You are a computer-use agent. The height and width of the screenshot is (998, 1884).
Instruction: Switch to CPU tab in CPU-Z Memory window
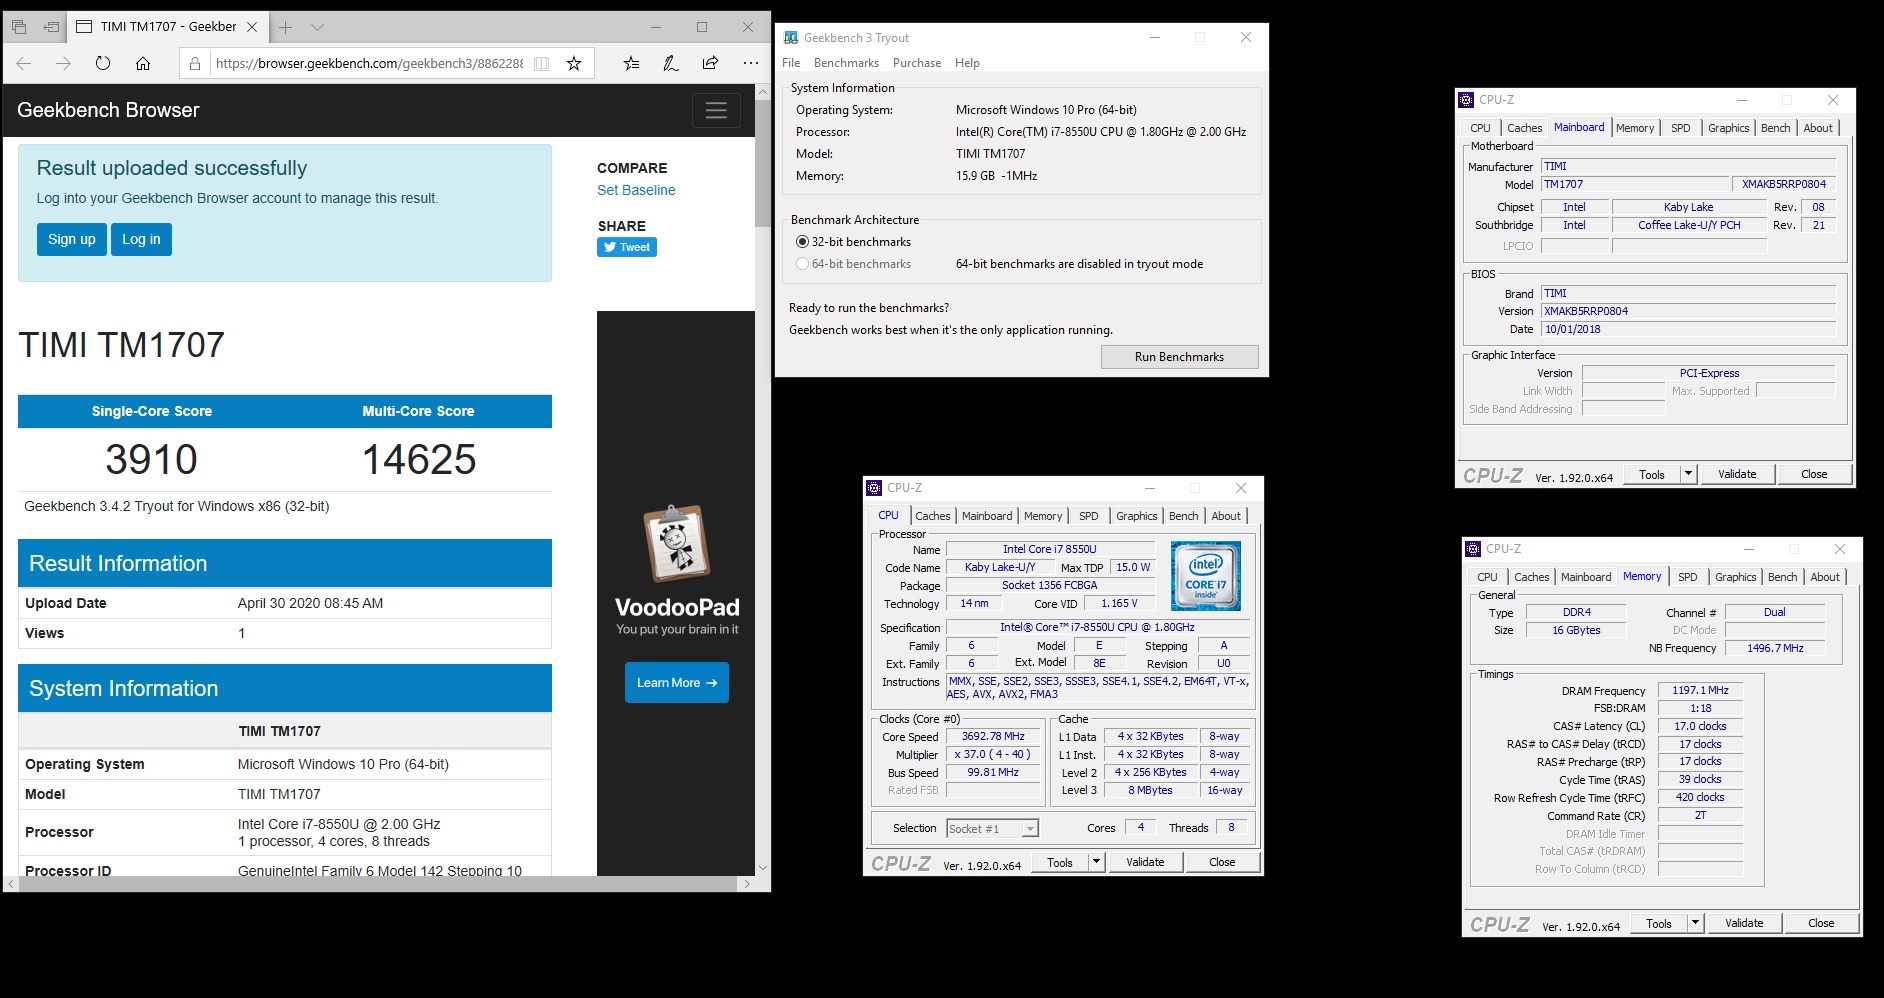1487,577
